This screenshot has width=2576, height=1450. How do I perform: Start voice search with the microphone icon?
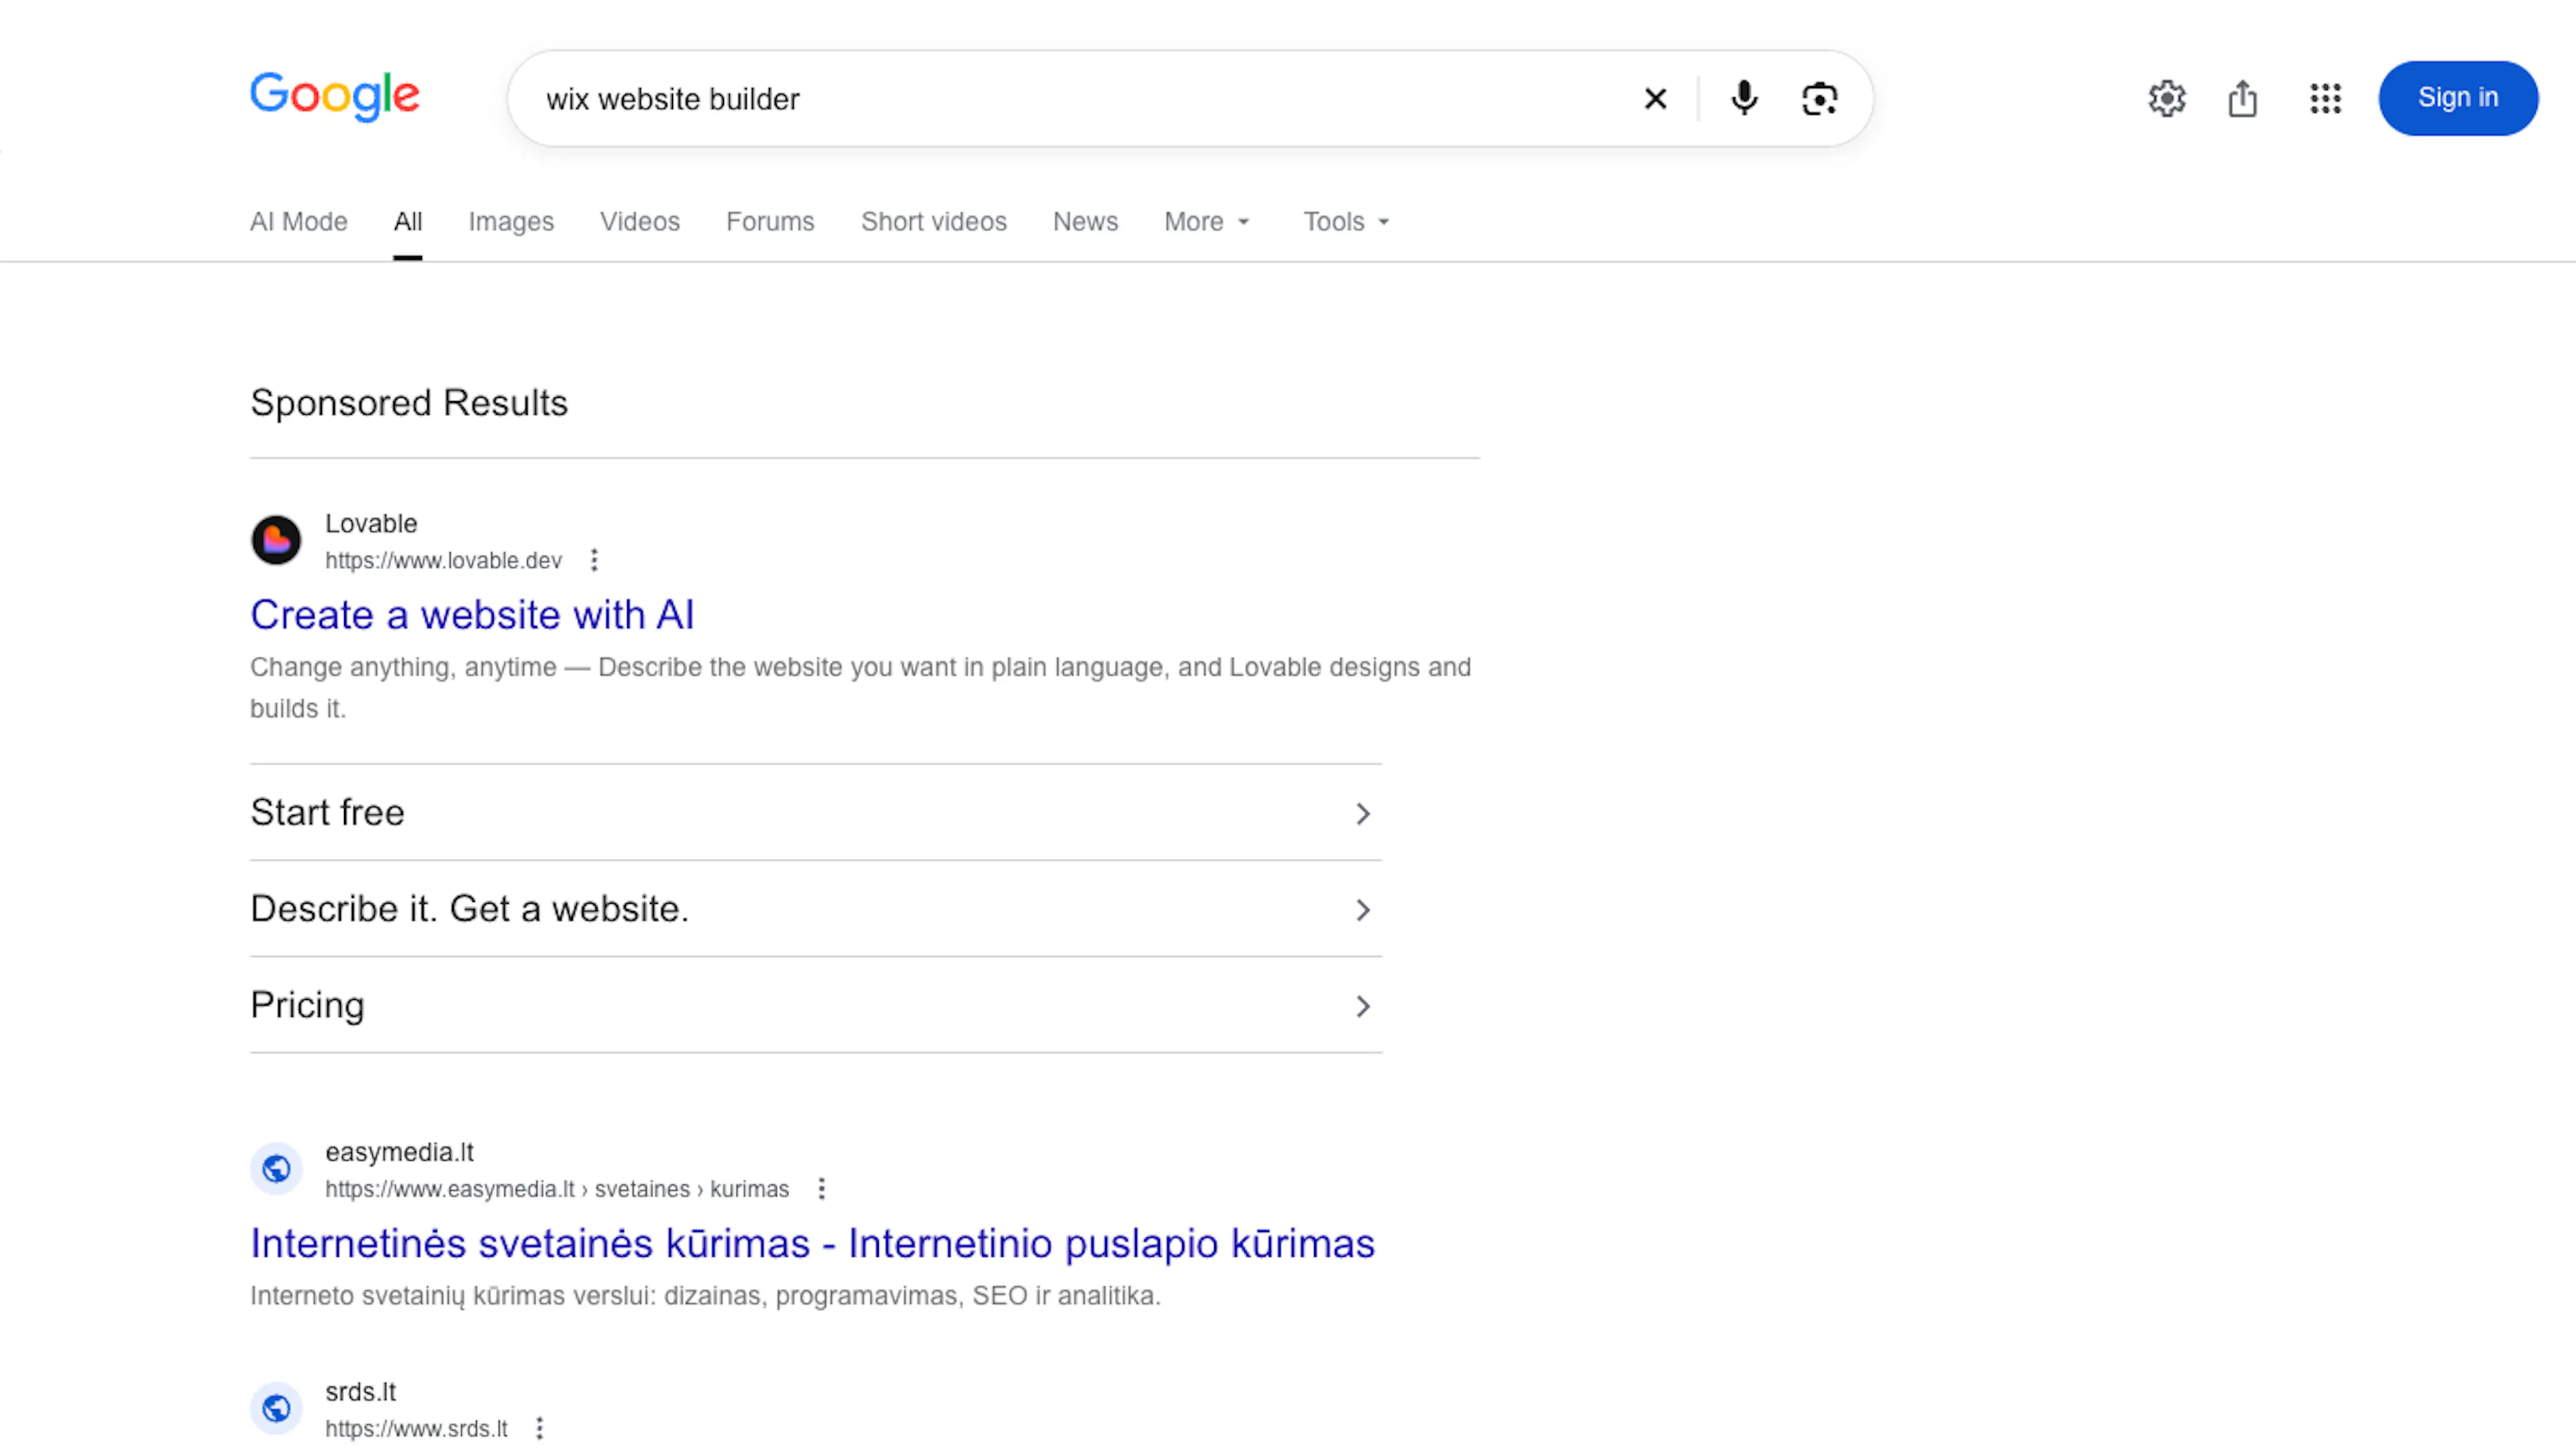click(1744, 98)
